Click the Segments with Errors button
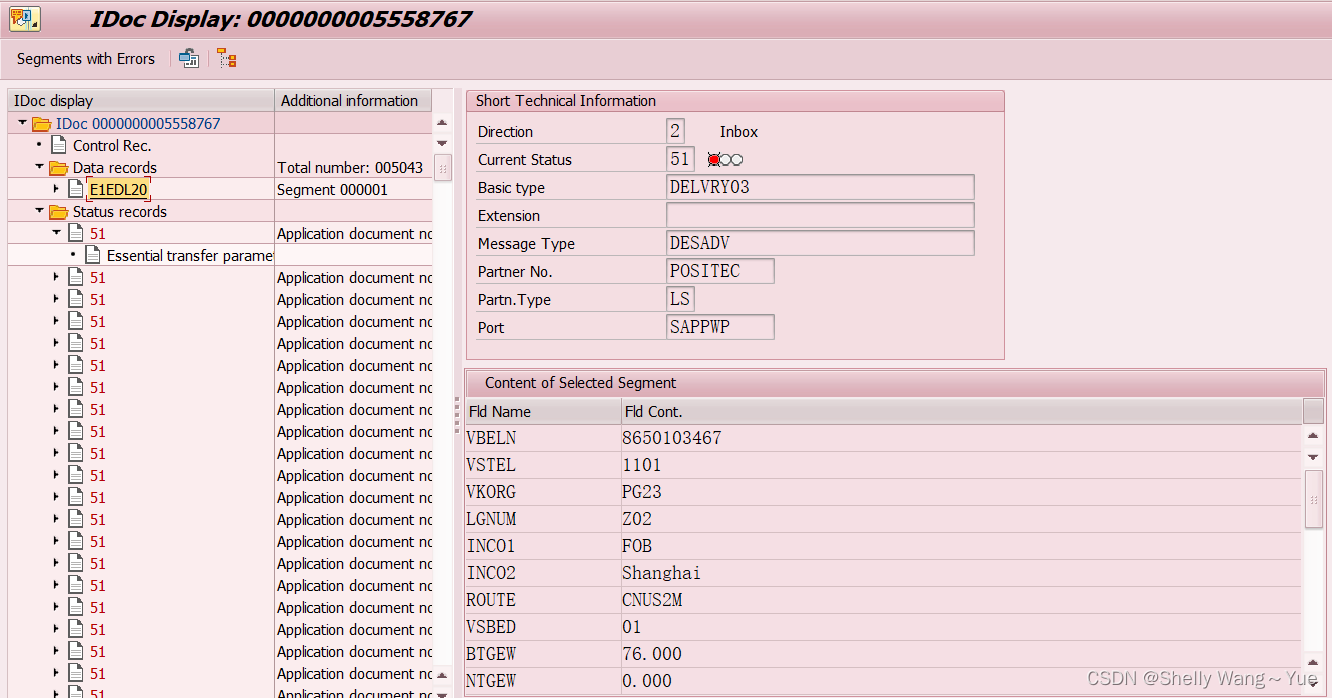This screenshot has width=1332, height=698. [x=85, y=58]
